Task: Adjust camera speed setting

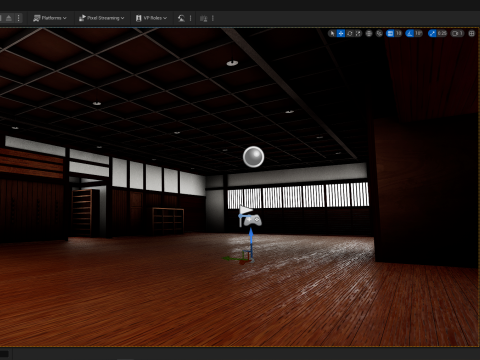Action: 457,33
